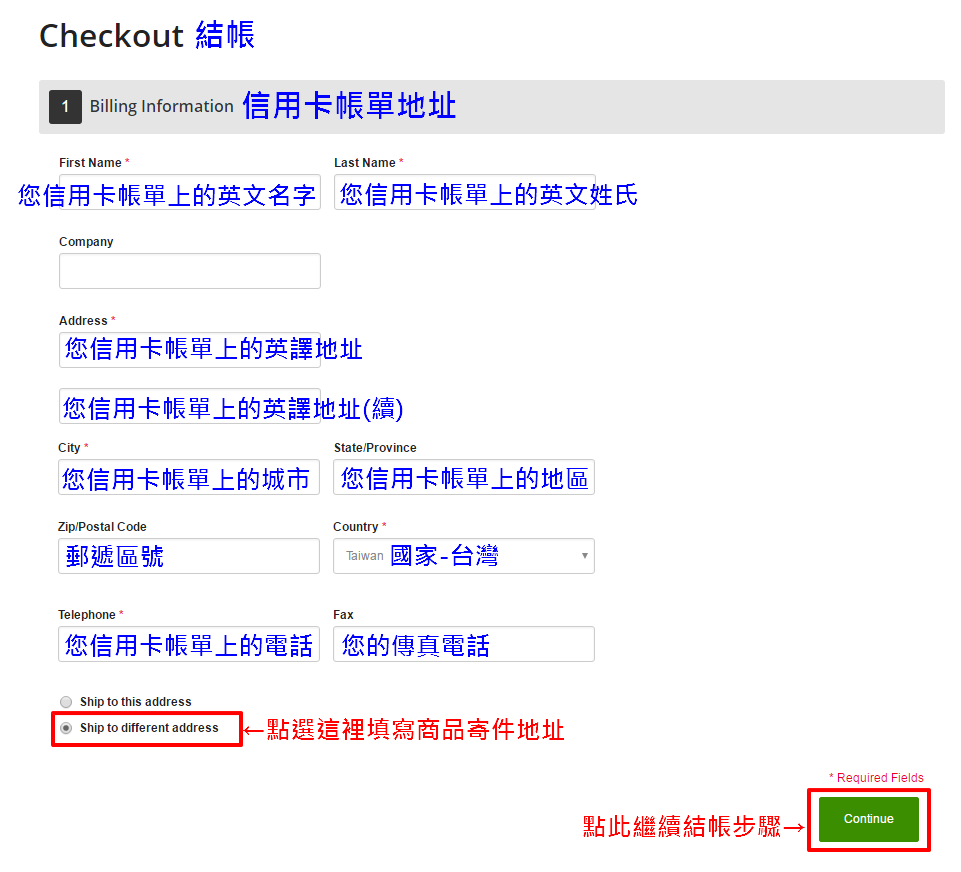
Task: Select the City input field
Action: tap(189, 477)
